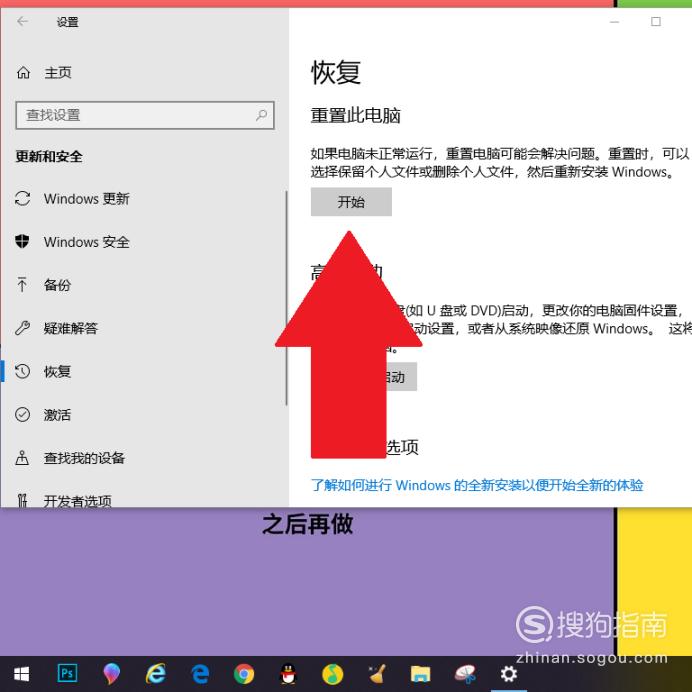Open the 备份 section
The width and height of the screenshot is (692, 692).
57,285
